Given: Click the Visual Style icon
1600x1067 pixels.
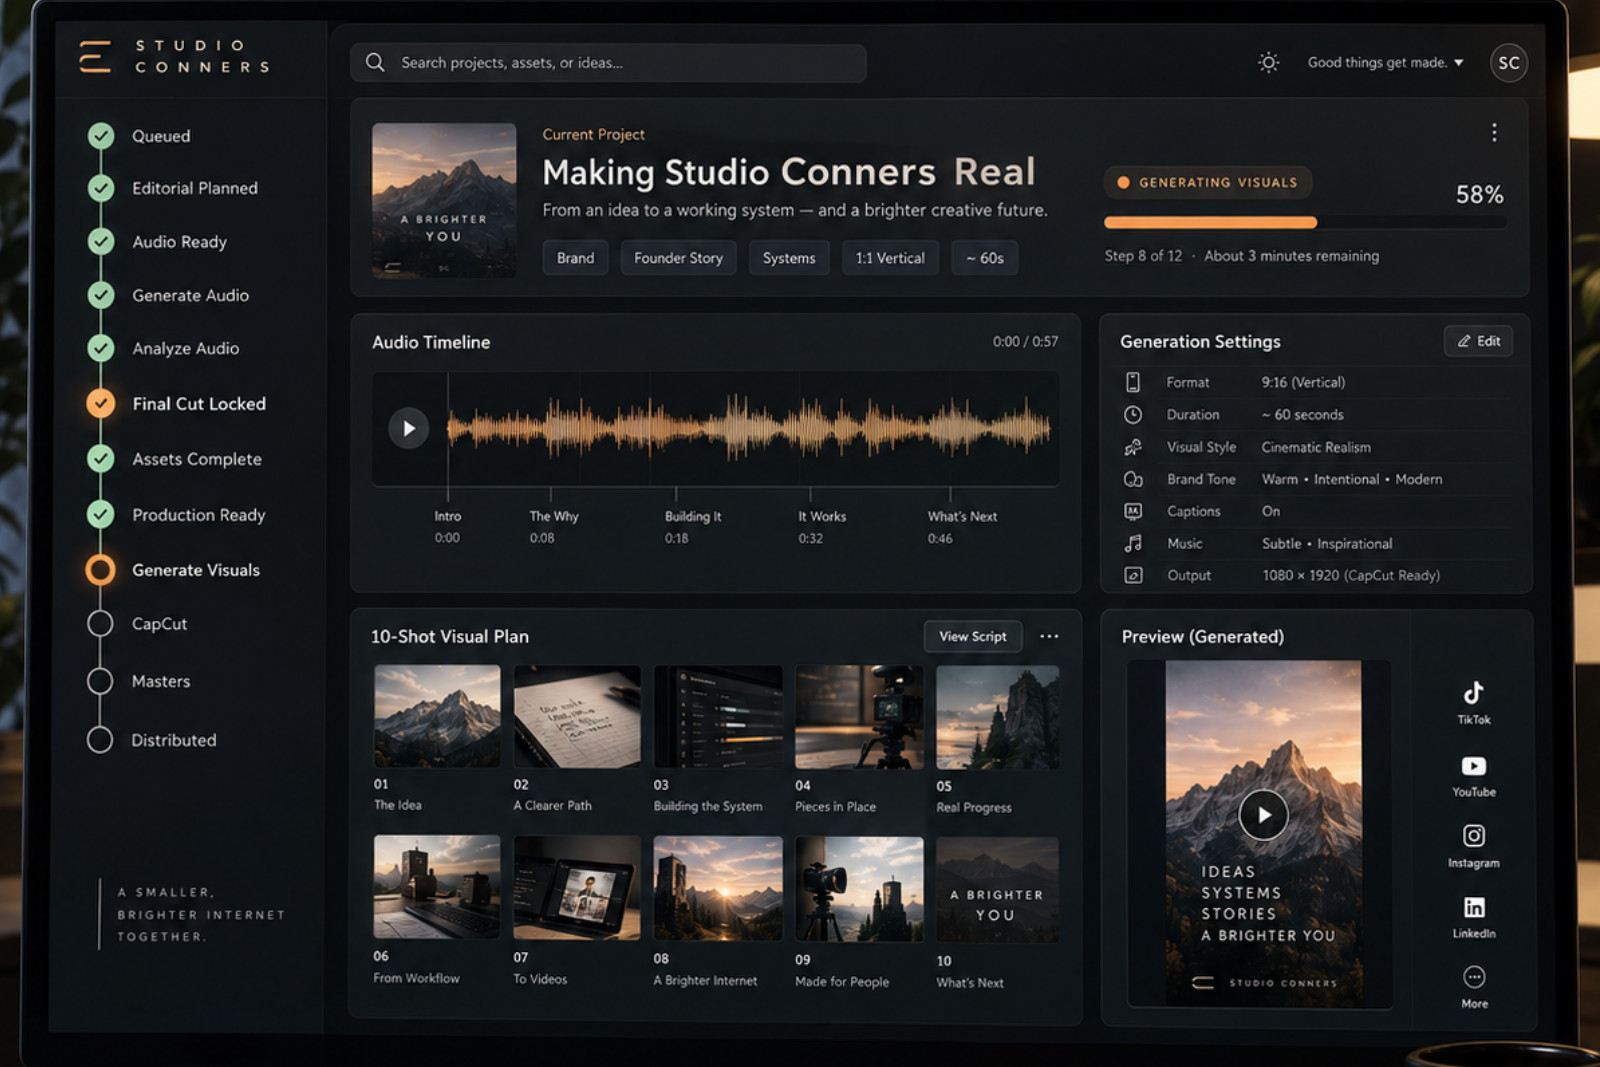Looking at the screenshot, I should (1133, 447).
